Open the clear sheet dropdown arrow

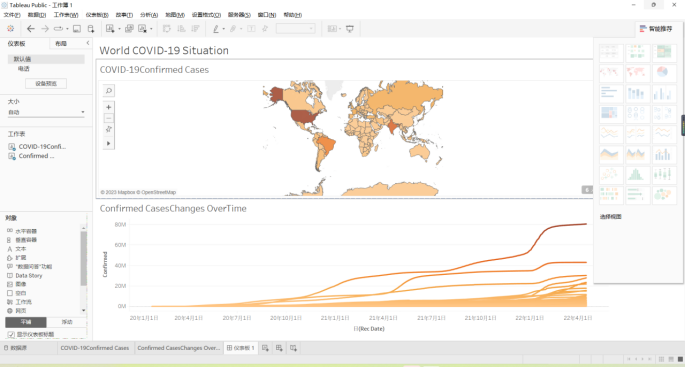point(151,29)
